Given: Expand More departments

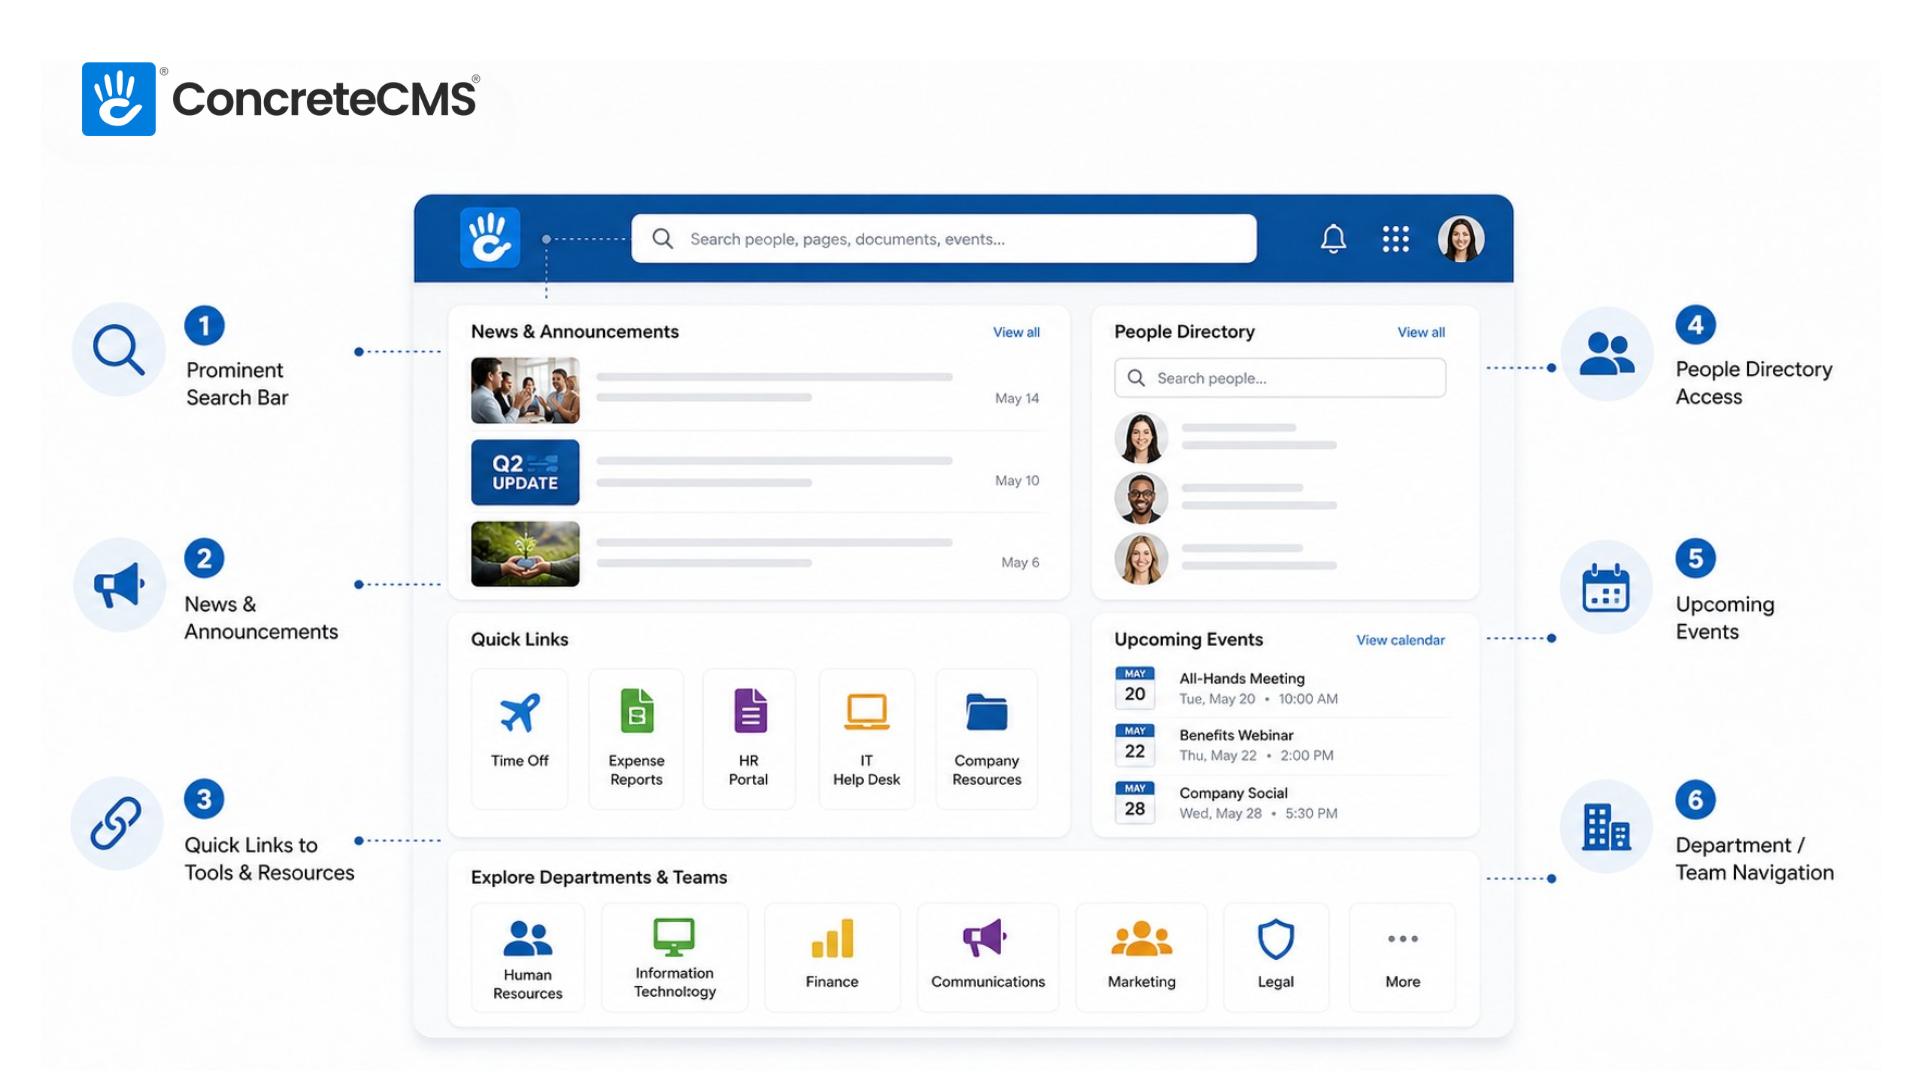Looking at the screenshot, I should coord(1402,958).
